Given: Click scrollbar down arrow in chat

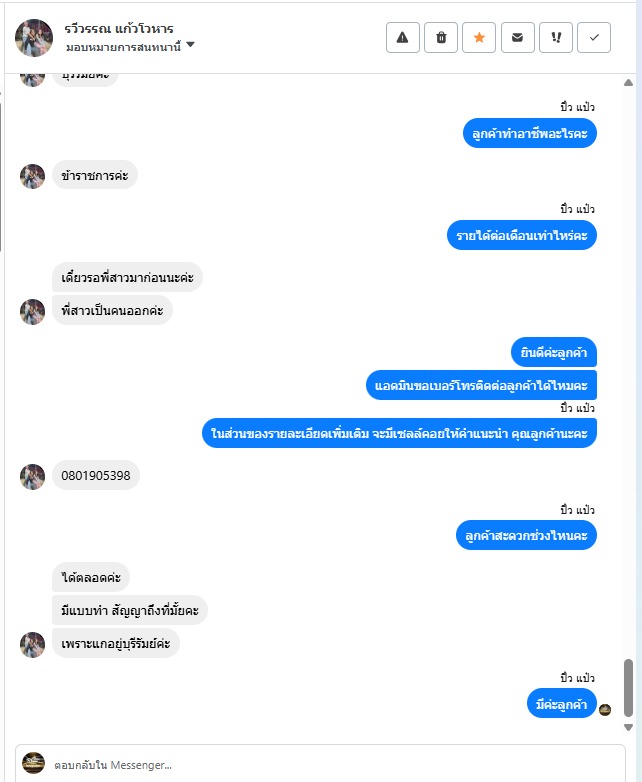Looking at the screenshot, I should [629, 727].
